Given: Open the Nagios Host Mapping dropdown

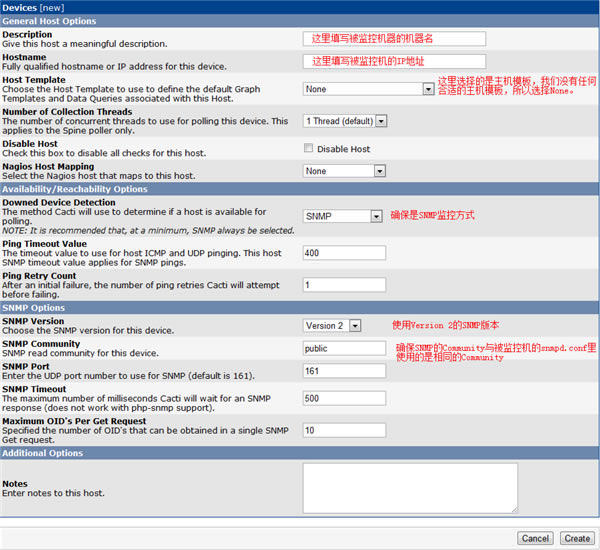Looking at the screenshot, I should click(x=344, y=171).
